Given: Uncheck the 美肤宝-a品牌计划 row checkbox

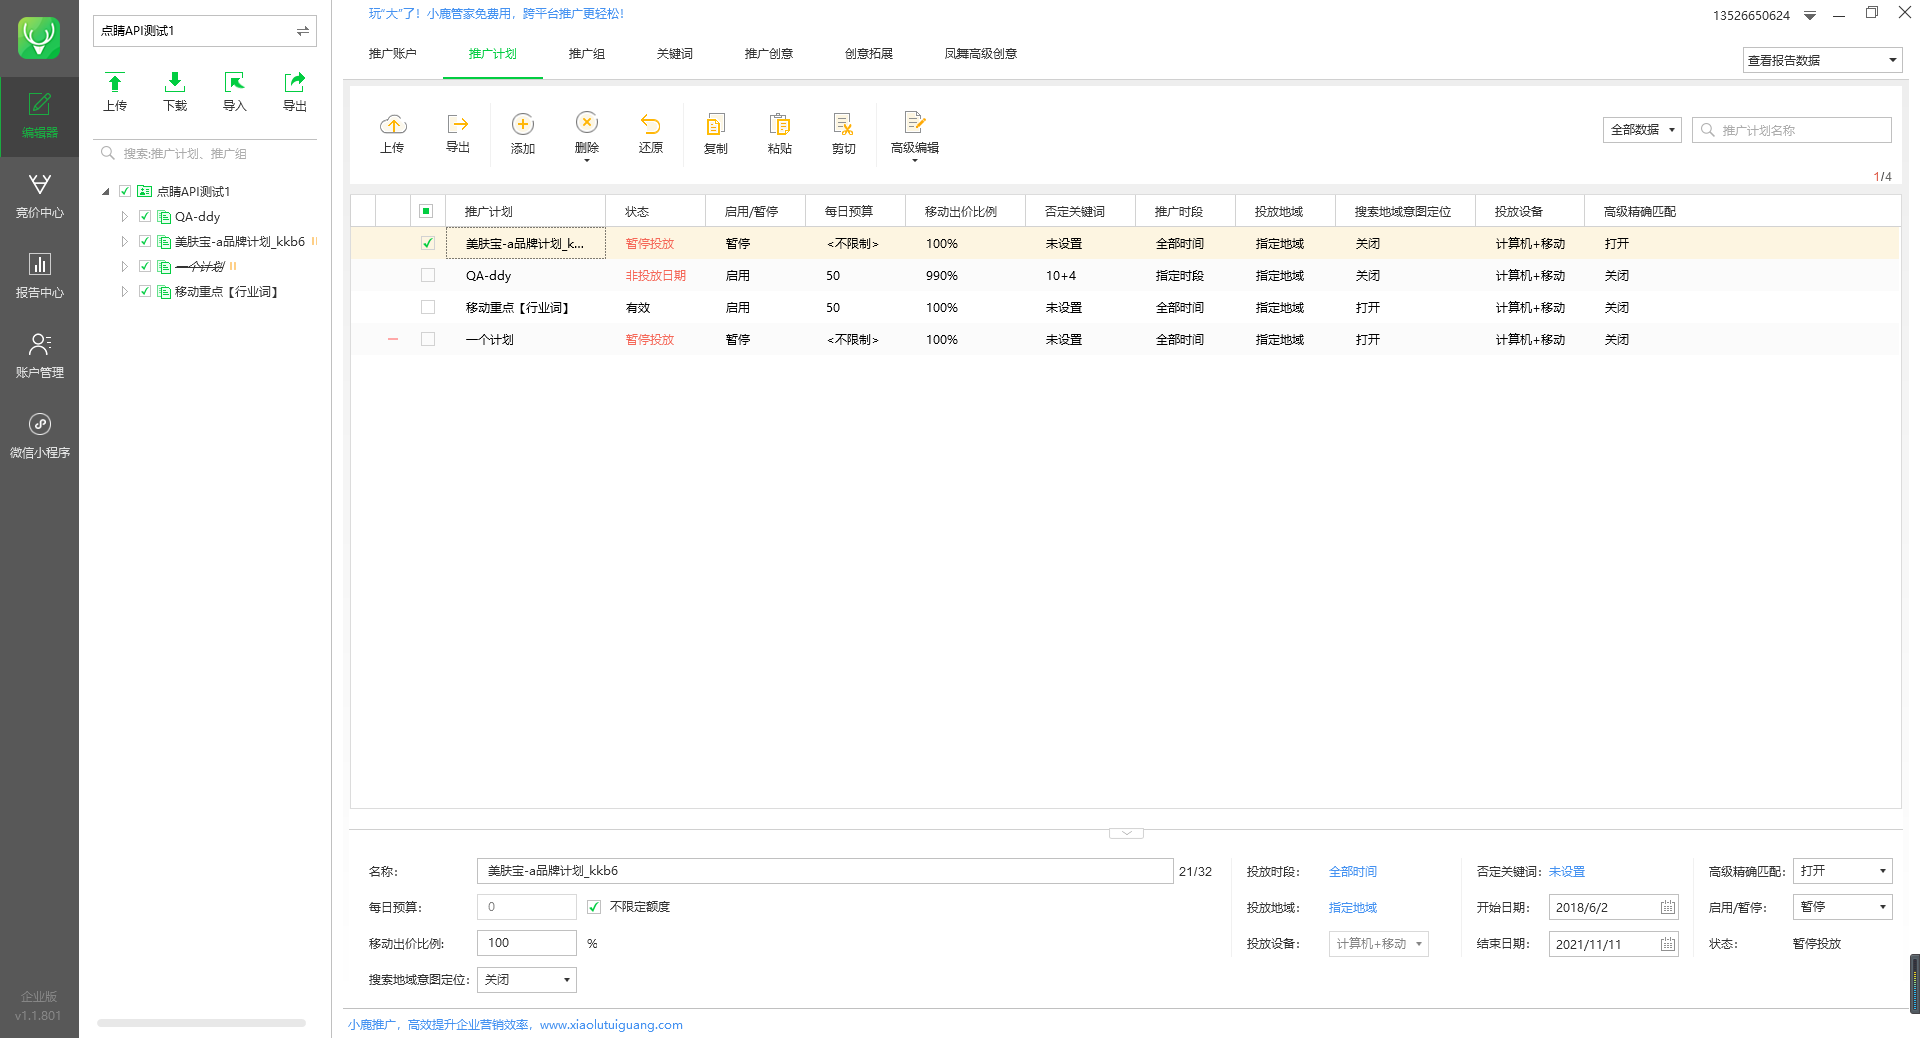Looking at the screenshot, I should (x=428, y=243).
